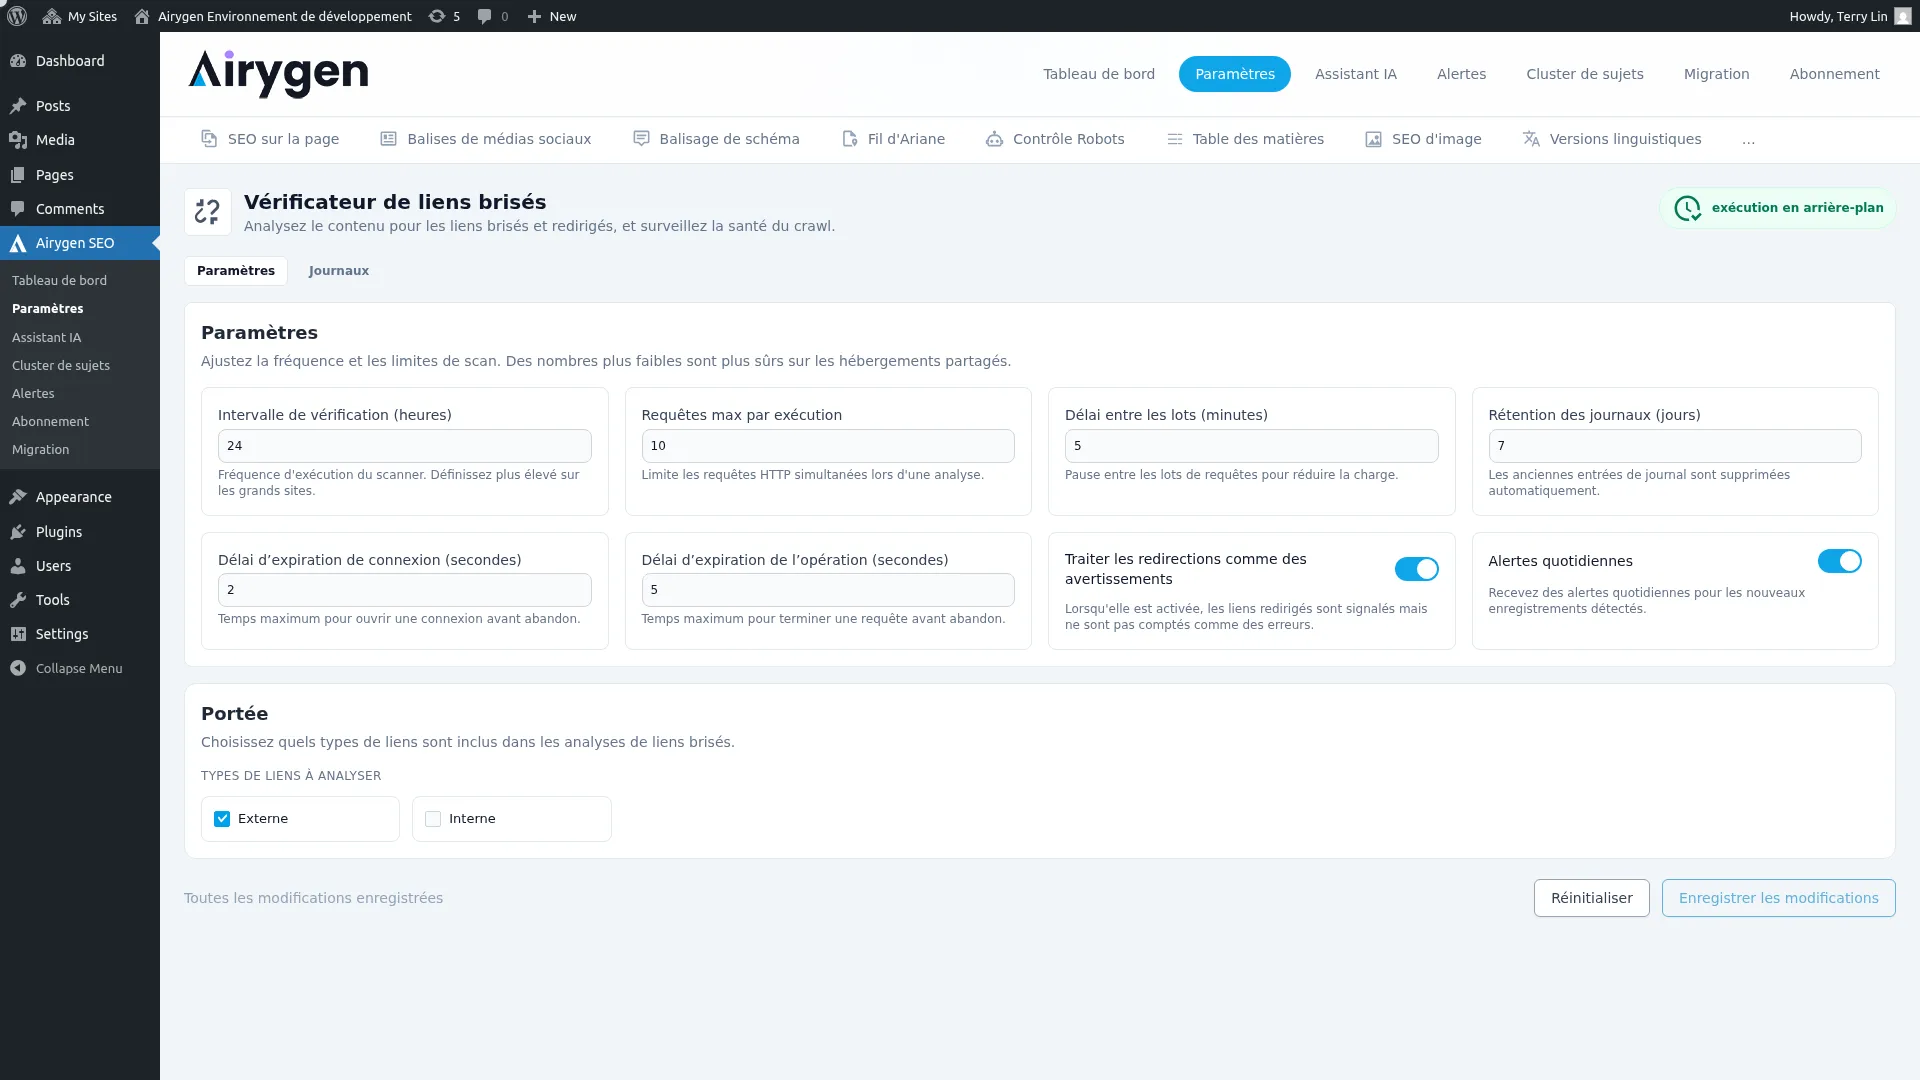Click the Requêtes max par exécution field
The image size is (1920, 1080).
coord(828,446)
